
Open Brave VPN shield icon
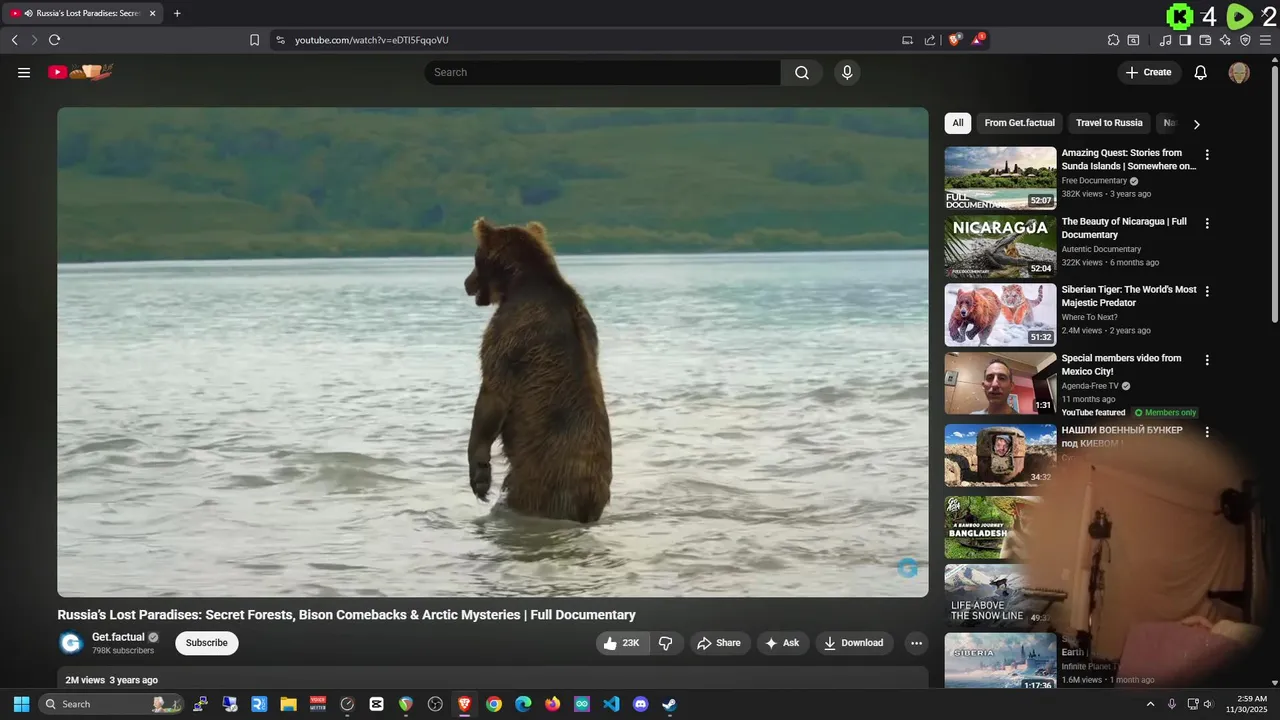(x=1245, y=40)
